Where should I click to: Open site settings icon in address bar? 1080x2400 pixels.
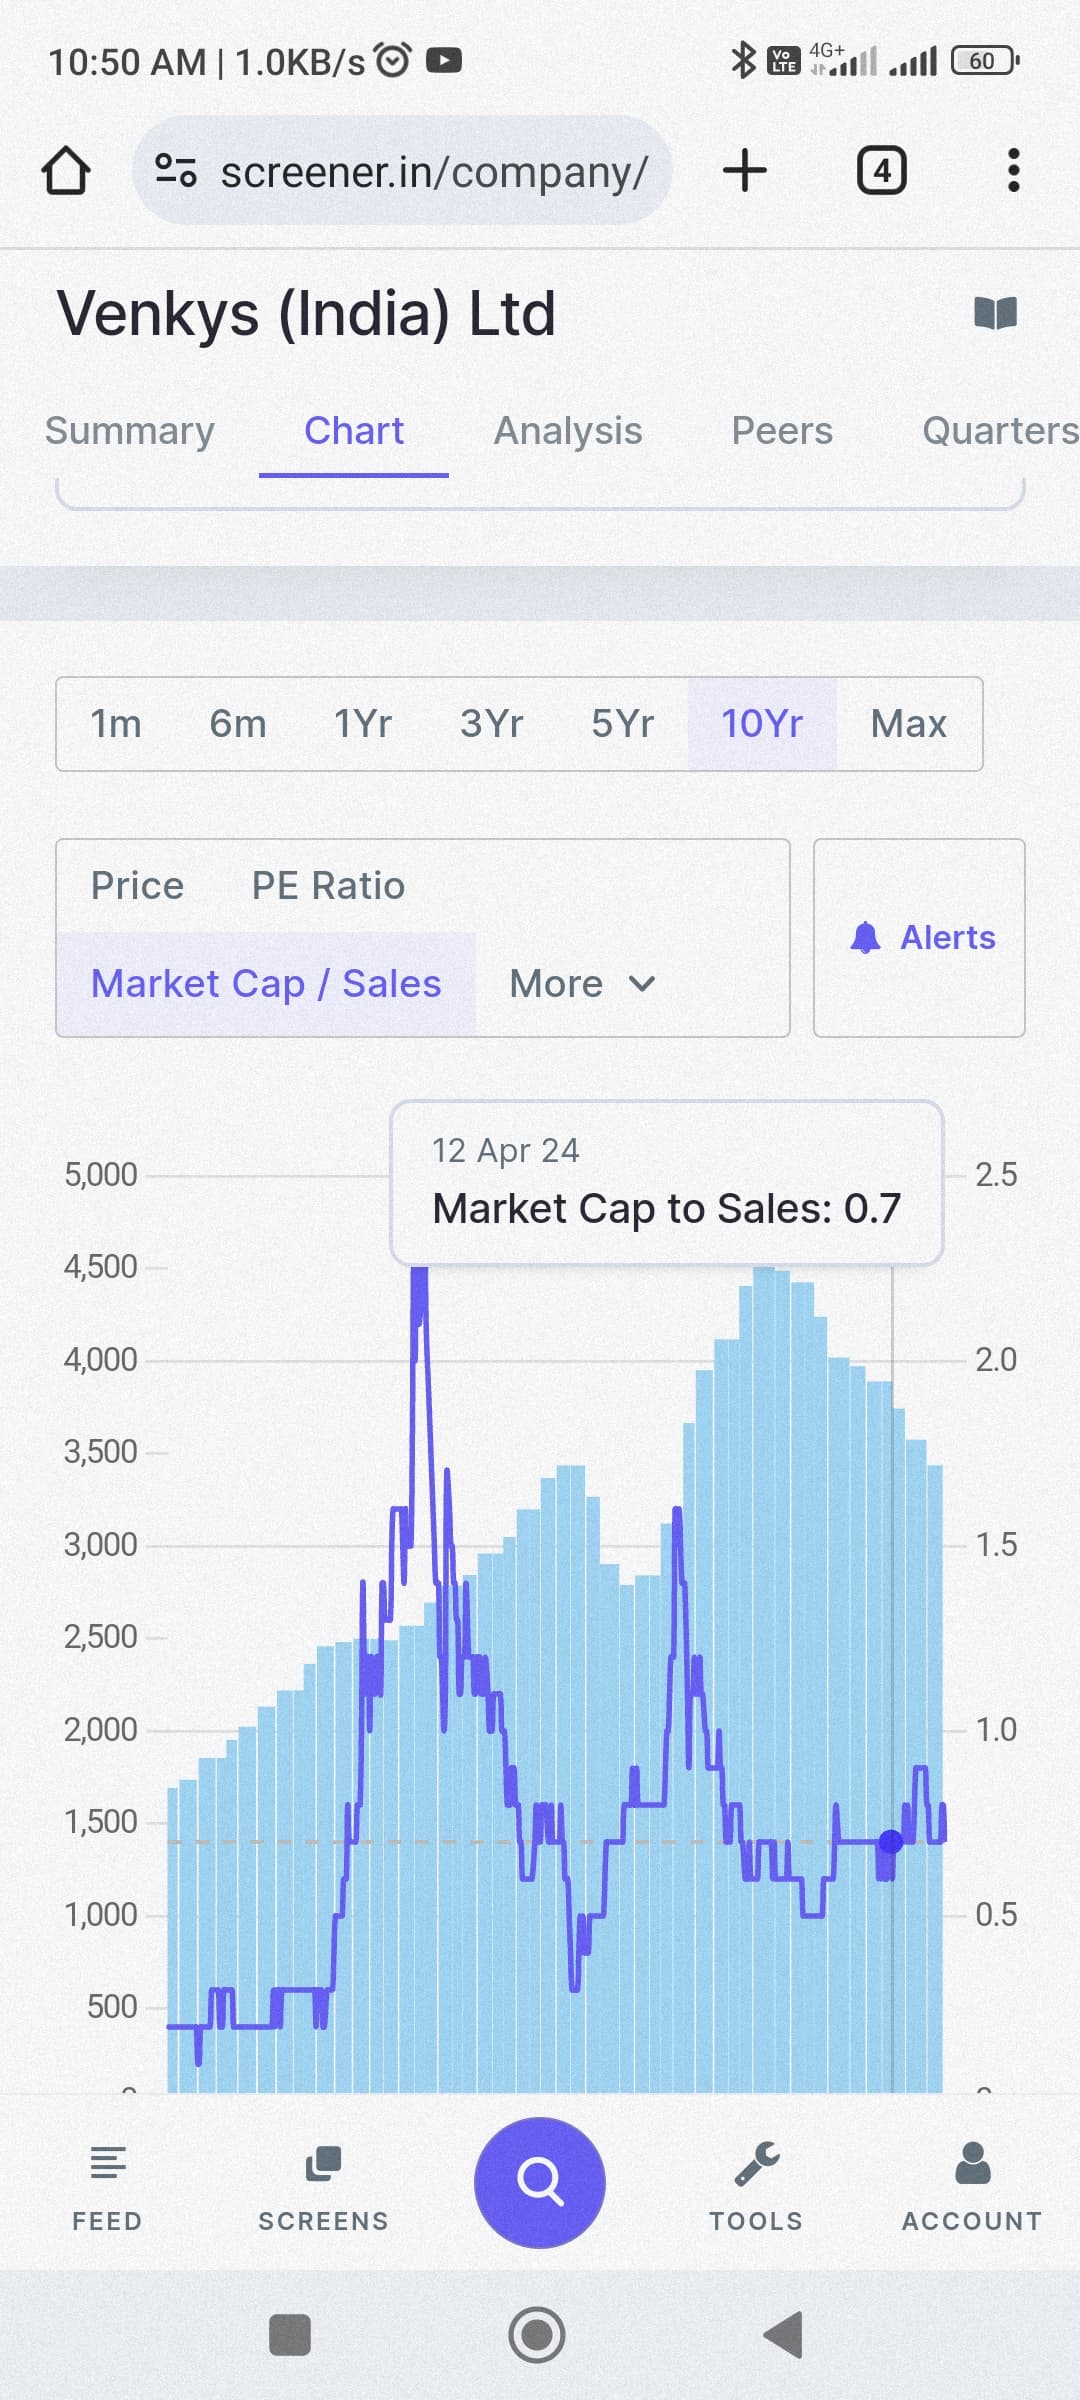coord(176,171)
